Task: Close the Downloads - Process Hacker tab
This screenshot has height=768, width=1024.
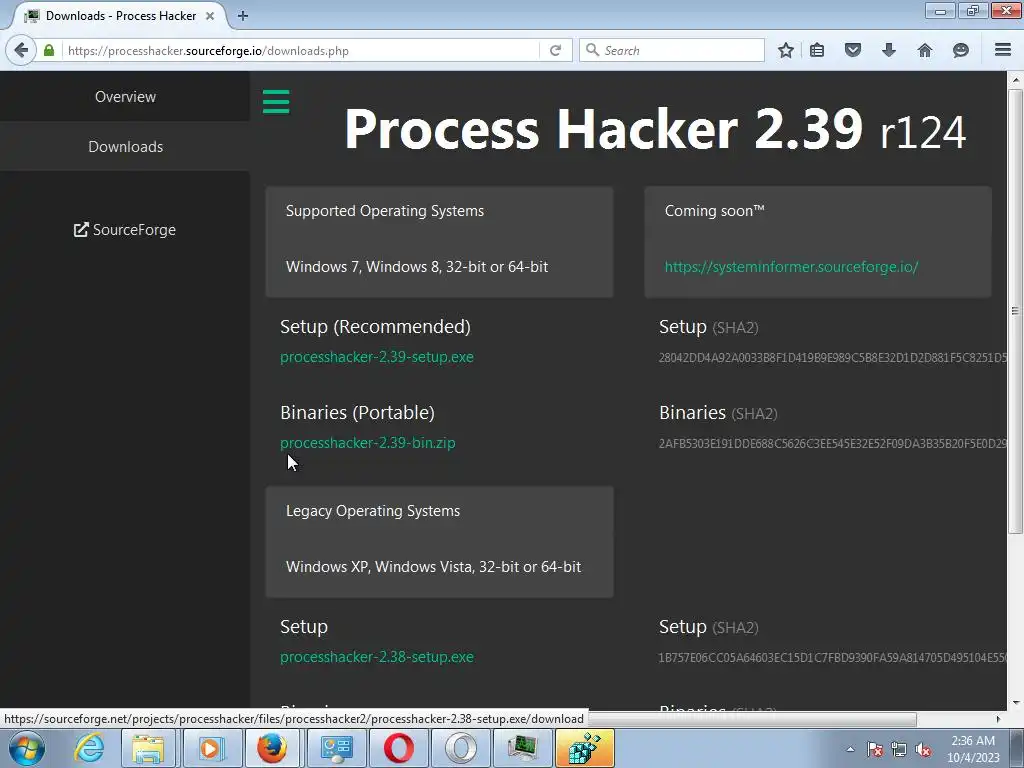Action: (x=210, y=16)
